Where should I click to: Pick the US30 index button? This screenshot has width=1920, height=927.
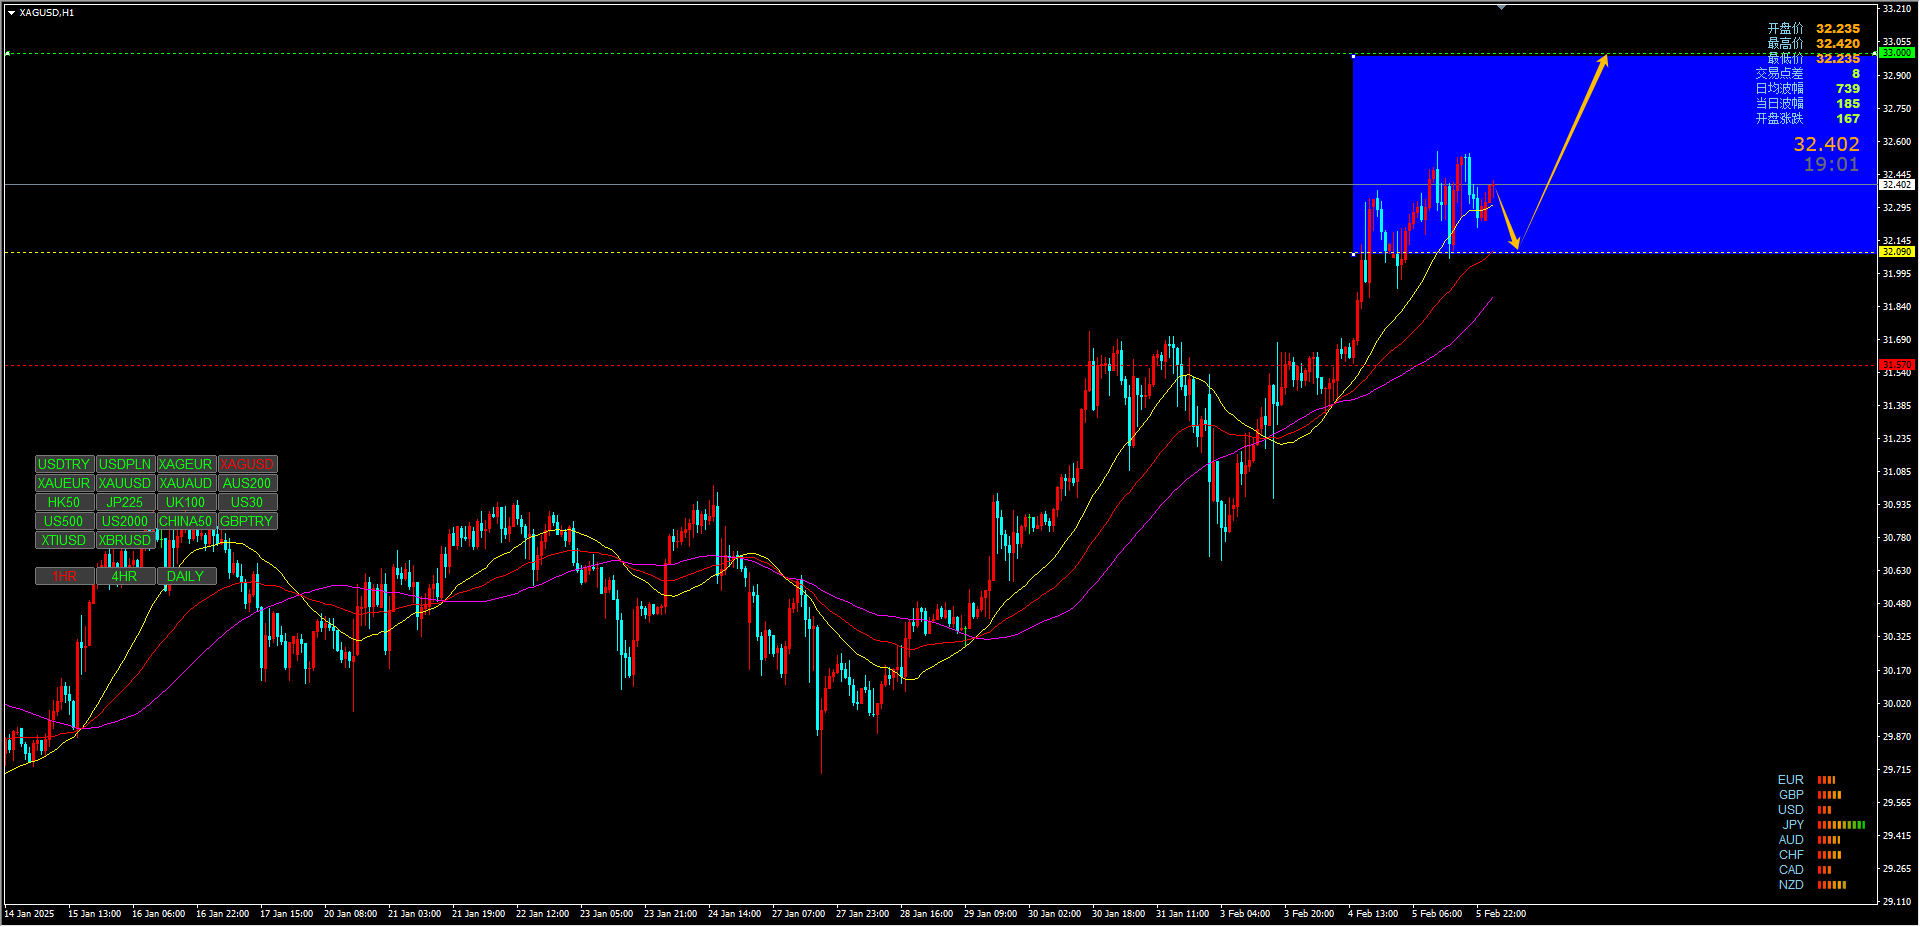247,502
